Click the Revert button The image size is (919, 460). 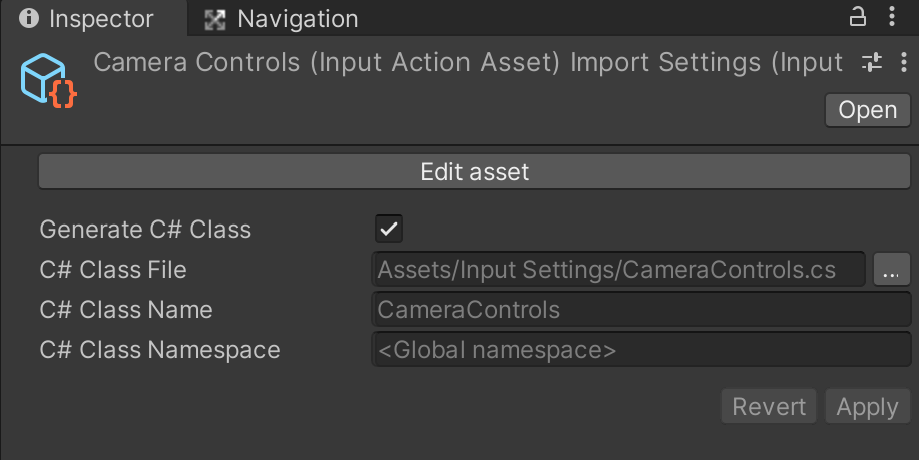click(768, 407)
